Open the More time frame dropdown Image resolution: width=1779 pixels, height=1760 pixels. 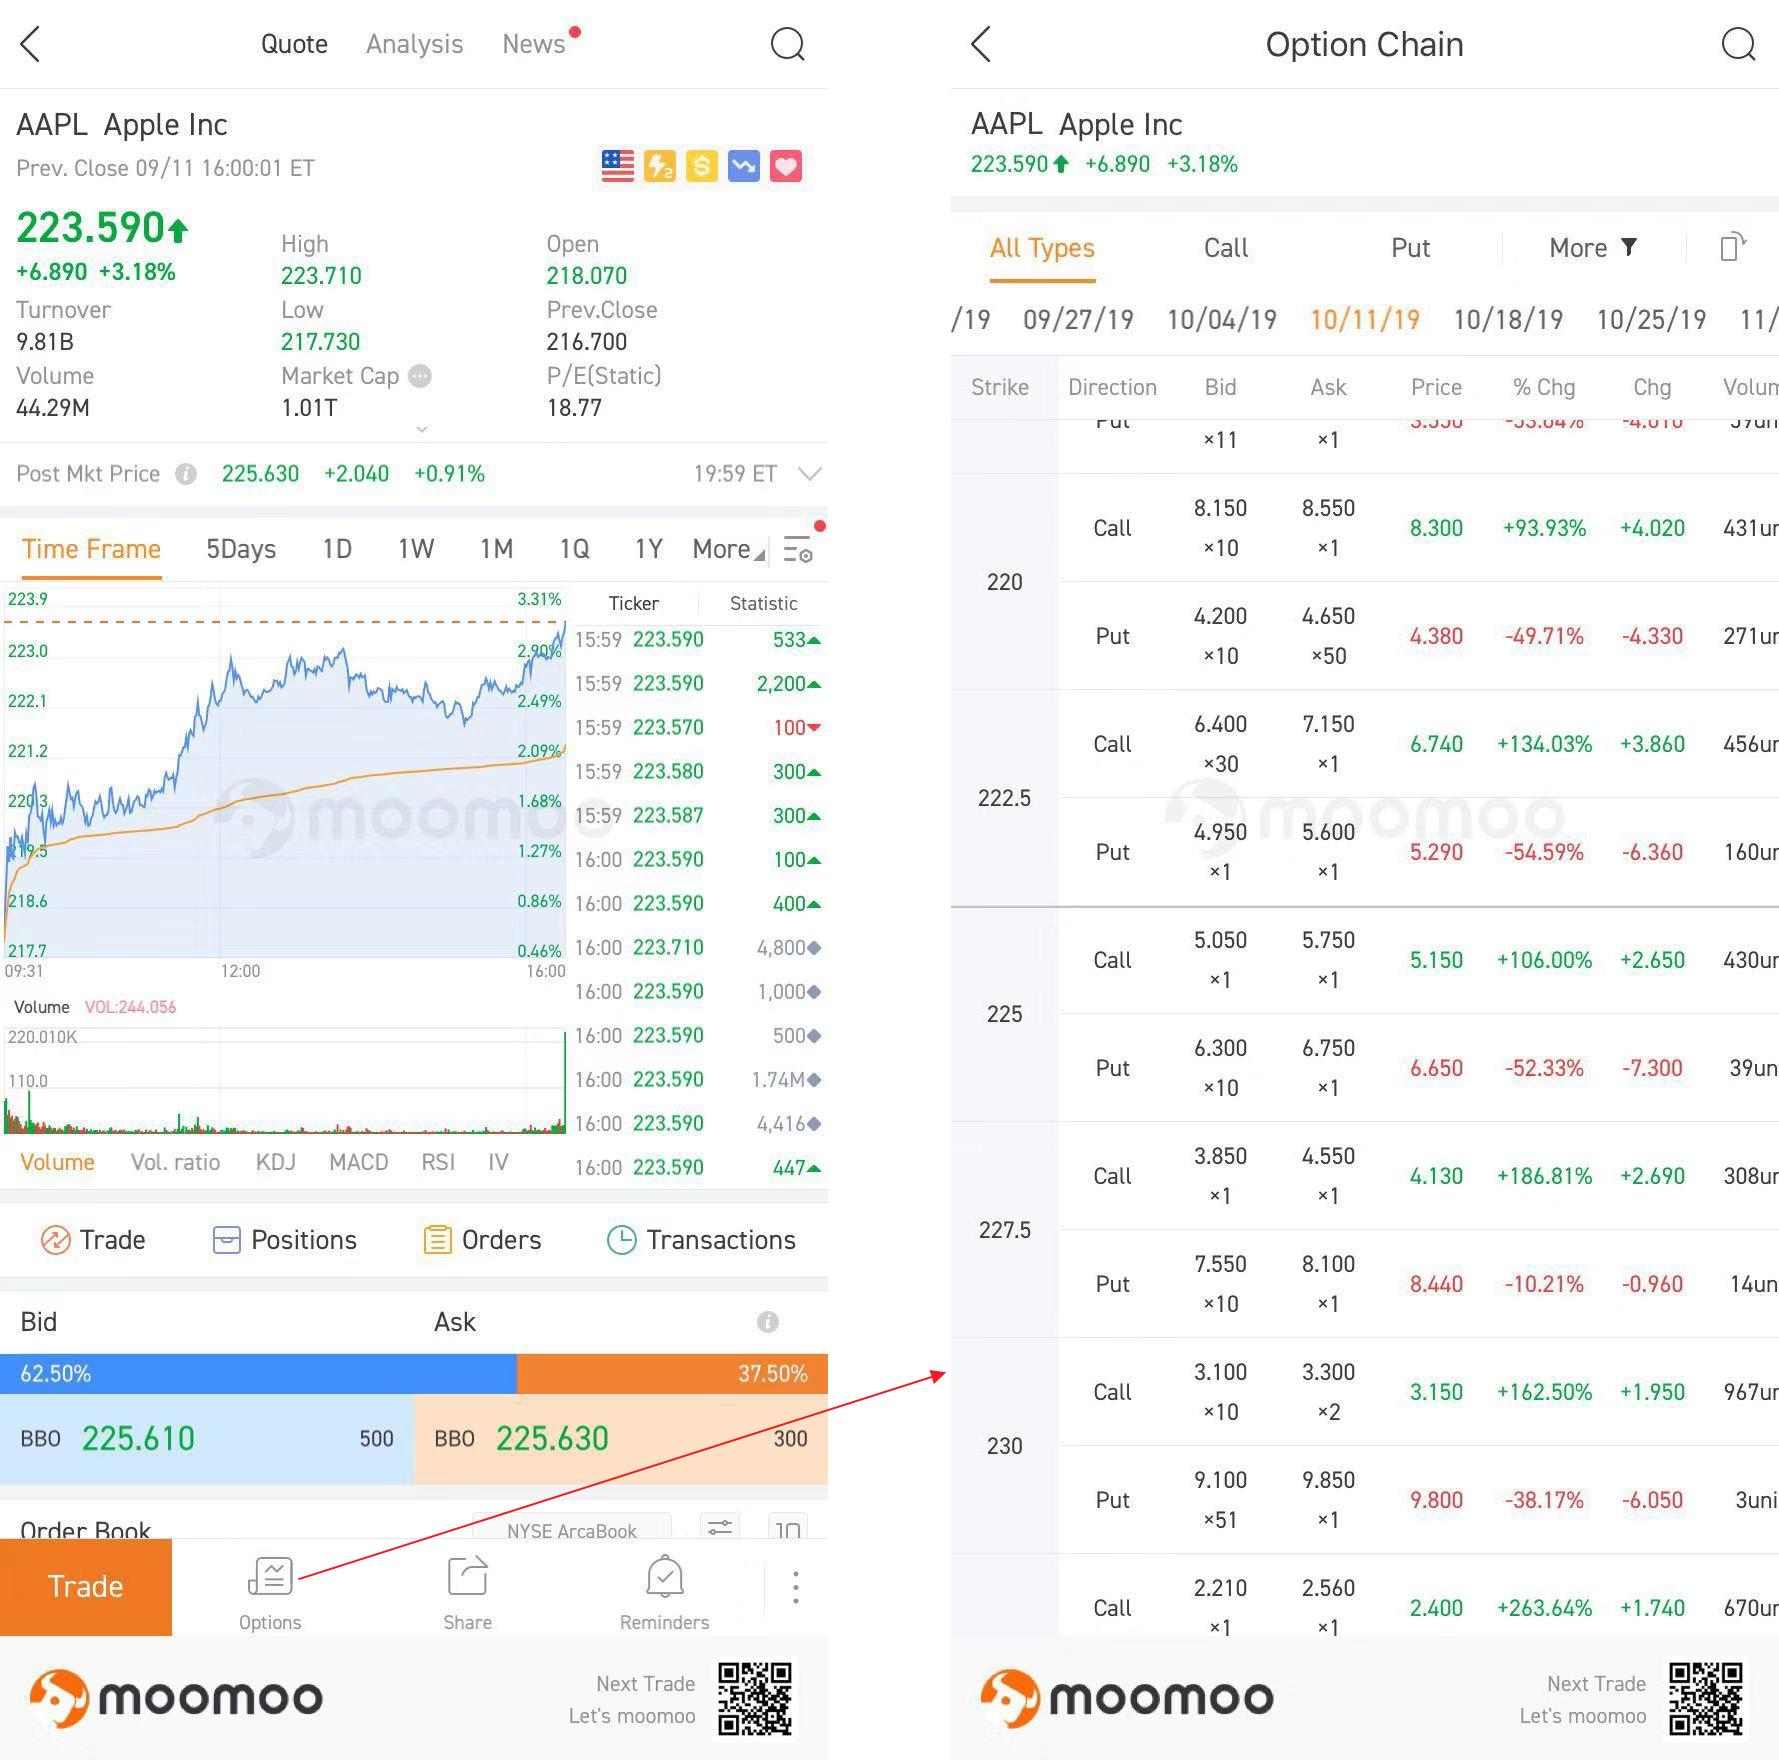[x=727, y=549]
